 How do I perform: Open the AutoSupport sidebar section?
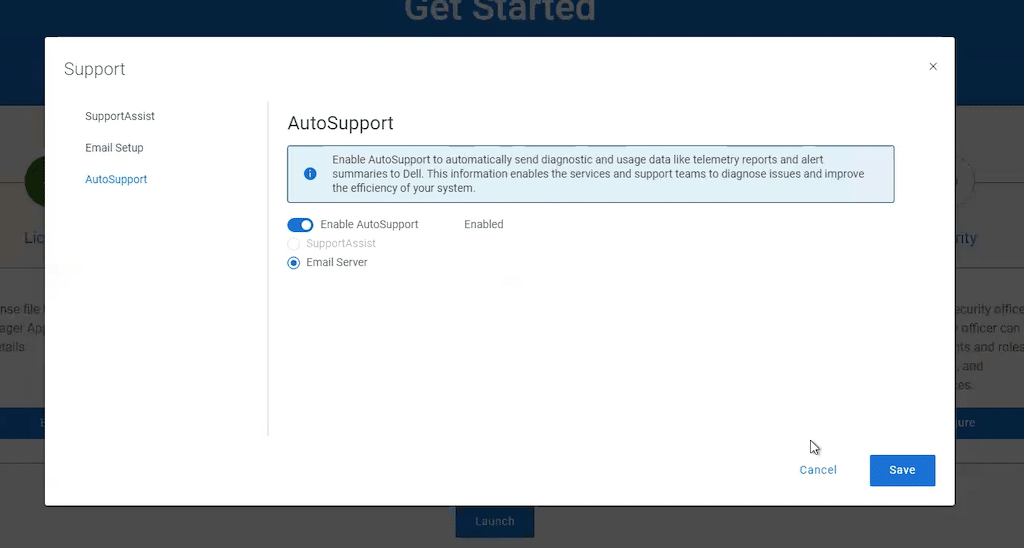[x=116, y=179]
